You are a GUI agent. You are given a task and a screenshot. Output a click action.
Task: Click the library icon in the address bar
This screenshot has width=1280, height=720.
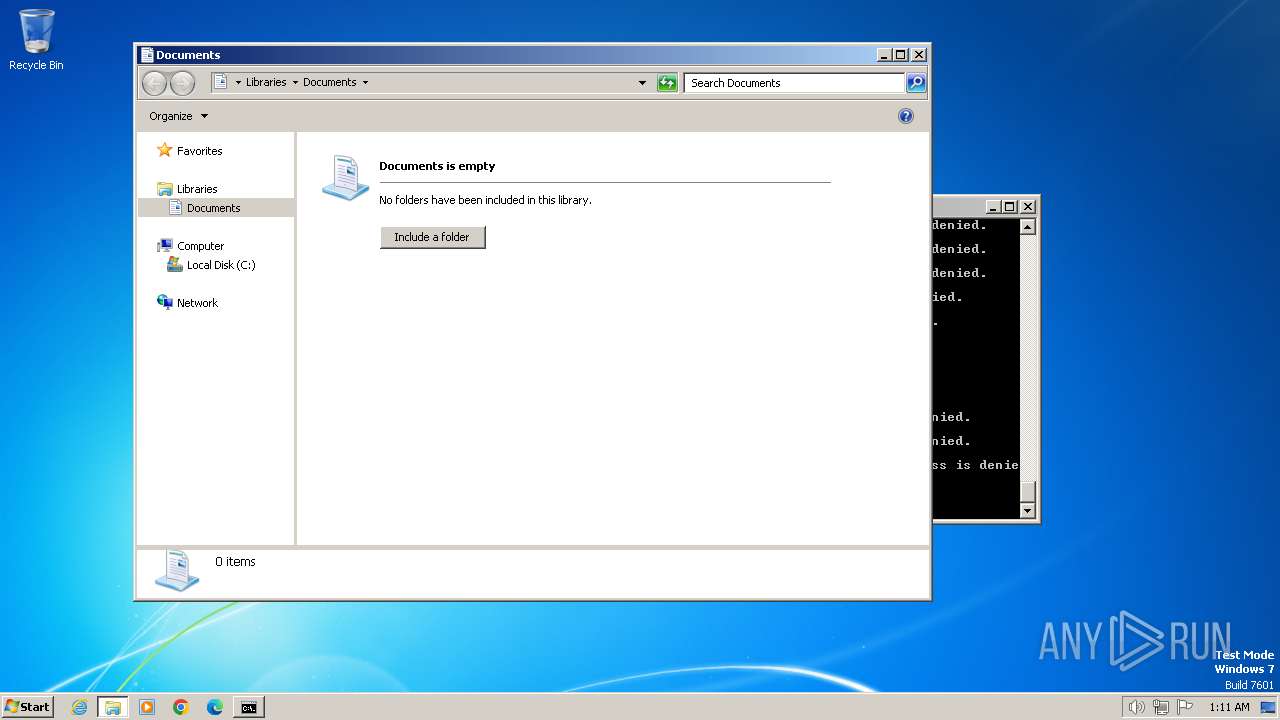coord(221,82)
